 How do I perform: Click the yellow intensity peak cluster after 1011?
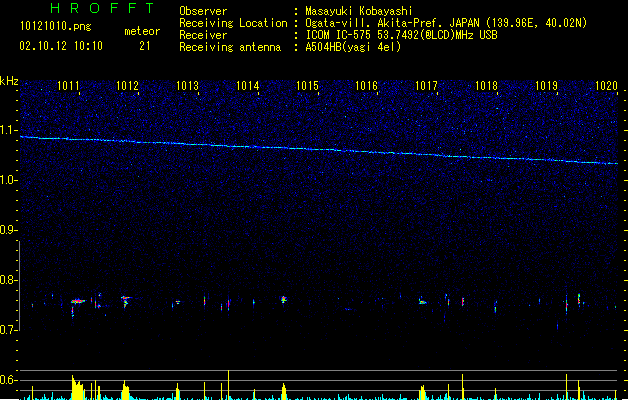(x=77, y=388)
